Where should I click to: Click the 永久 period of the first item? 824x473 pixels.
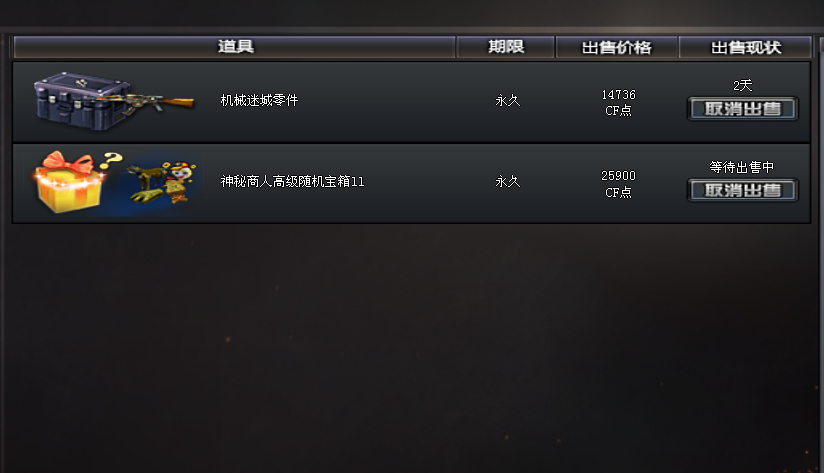508,100
